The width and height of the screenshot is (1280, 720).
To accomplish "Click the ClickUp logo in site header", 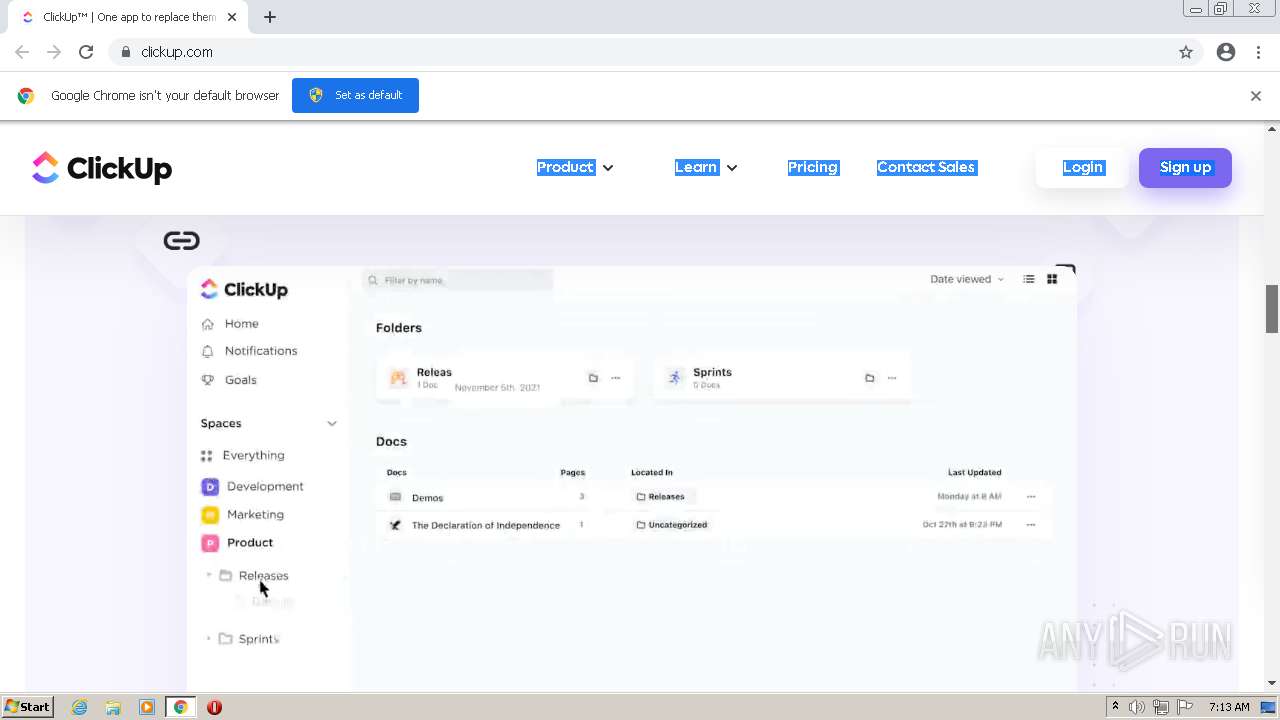I will [x=102, y=168].
